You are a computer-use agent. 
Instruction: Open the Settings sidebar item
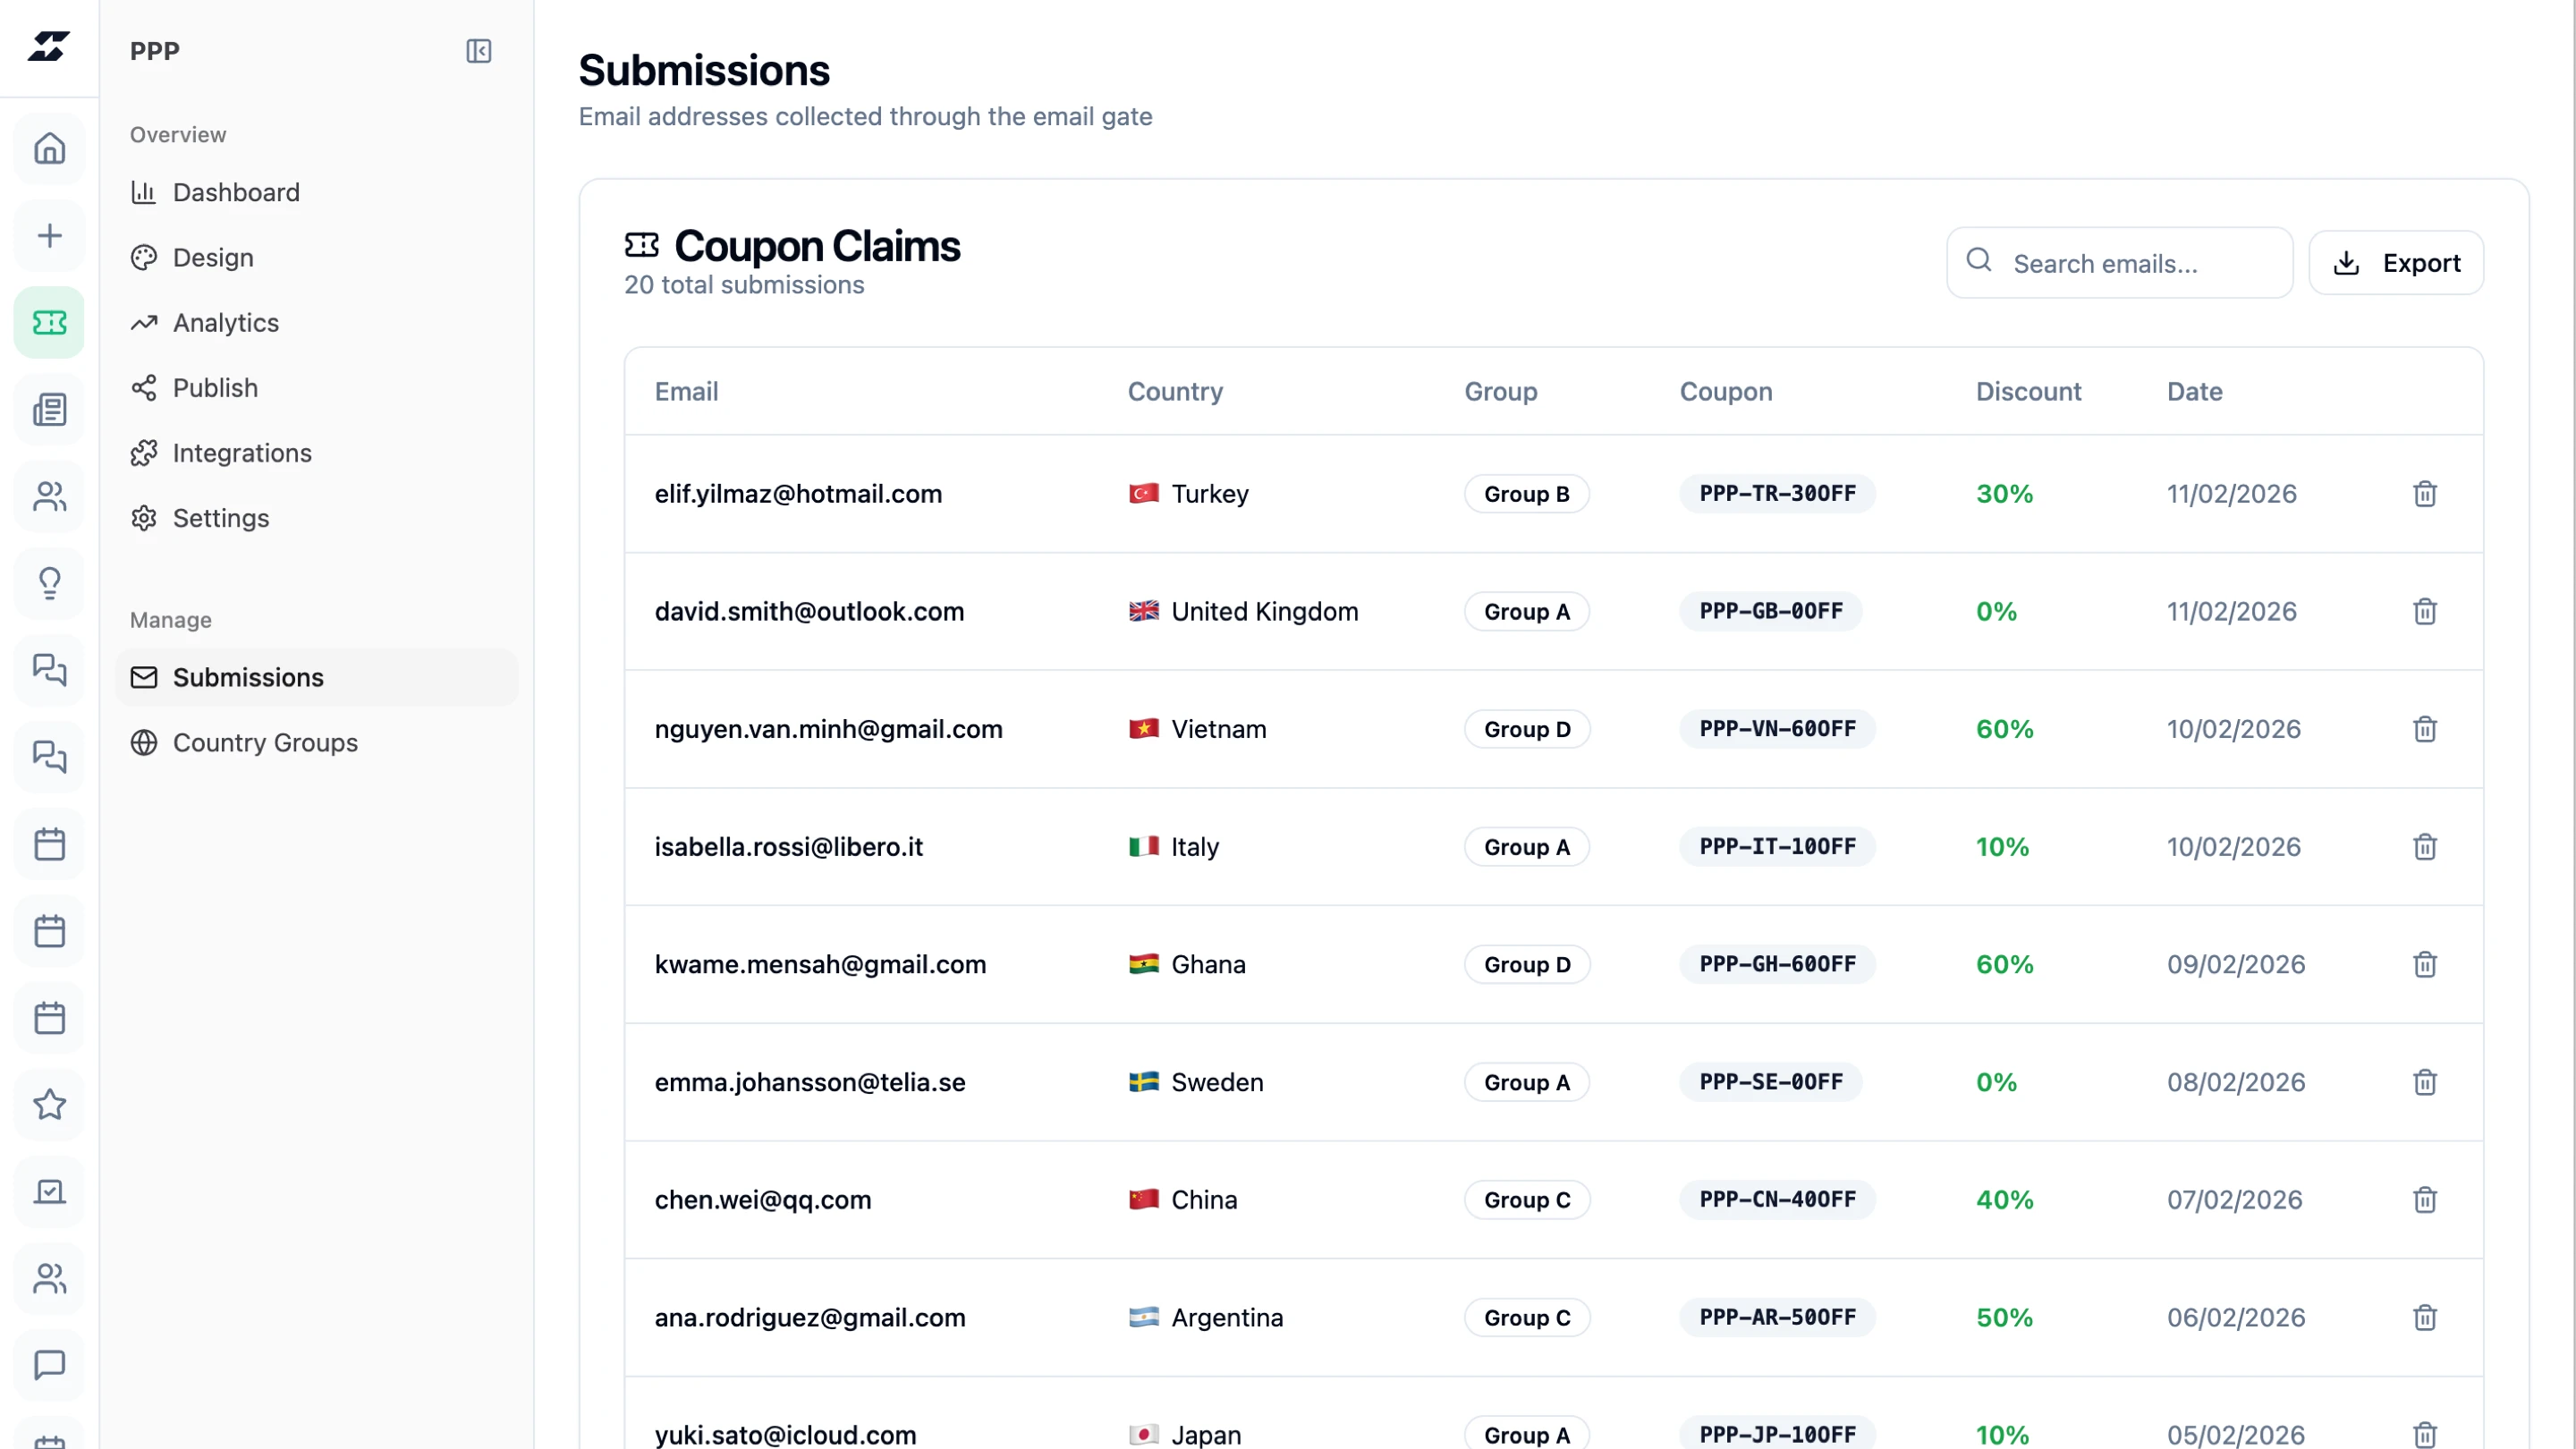click(x=221, y=518)
